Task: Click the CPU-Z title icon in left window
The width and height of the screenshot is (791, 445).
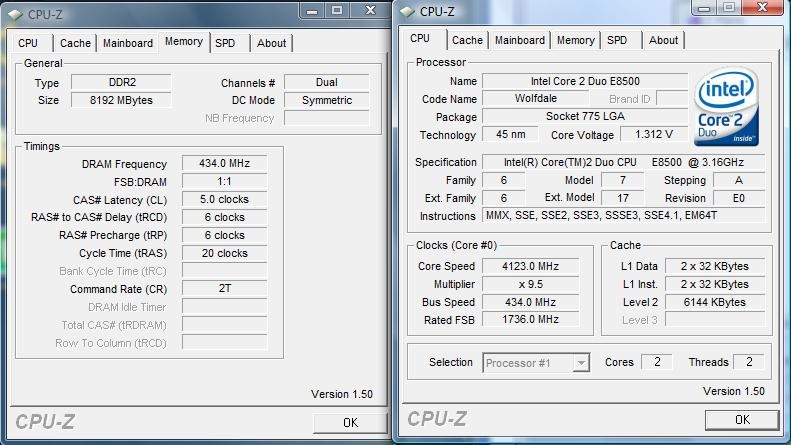Action: pos(15,15)
